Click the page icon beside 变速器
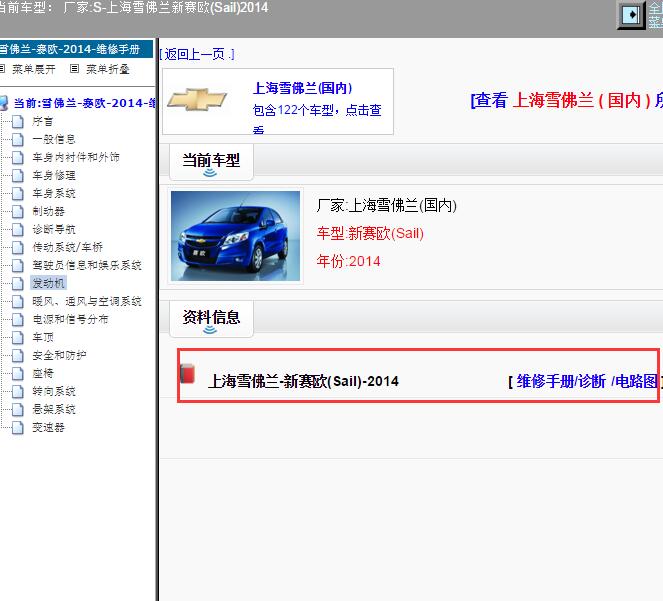 click(18, 428)
